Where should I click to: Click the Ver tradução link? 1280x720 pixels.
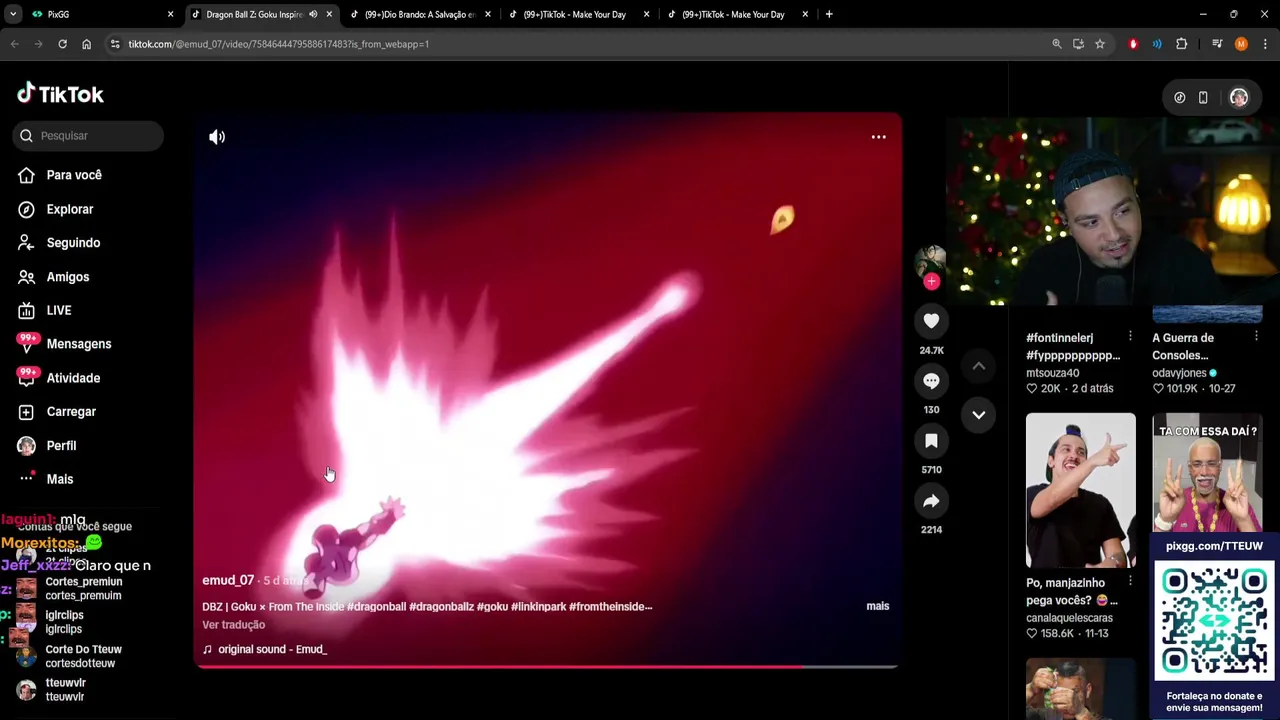[233, 625]
